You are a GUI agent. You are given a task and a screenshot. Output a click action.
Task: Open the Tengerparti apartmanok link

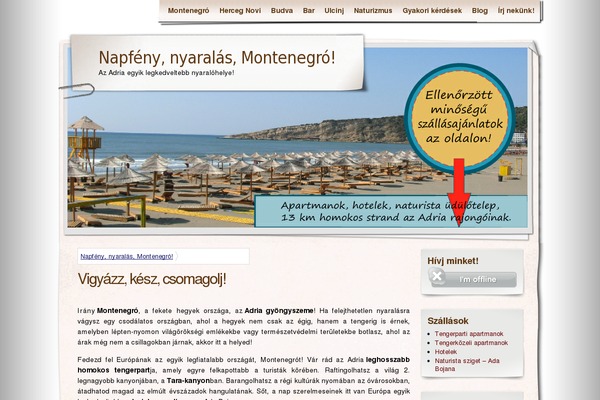(x=469, y=334)
